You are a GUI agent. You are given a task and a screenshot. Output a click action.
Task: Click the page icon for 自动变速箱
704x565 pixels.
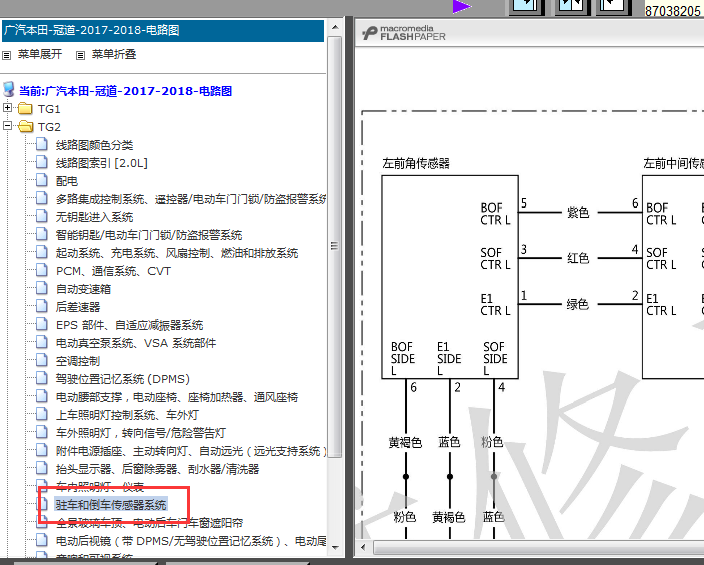tap(42, 288)
